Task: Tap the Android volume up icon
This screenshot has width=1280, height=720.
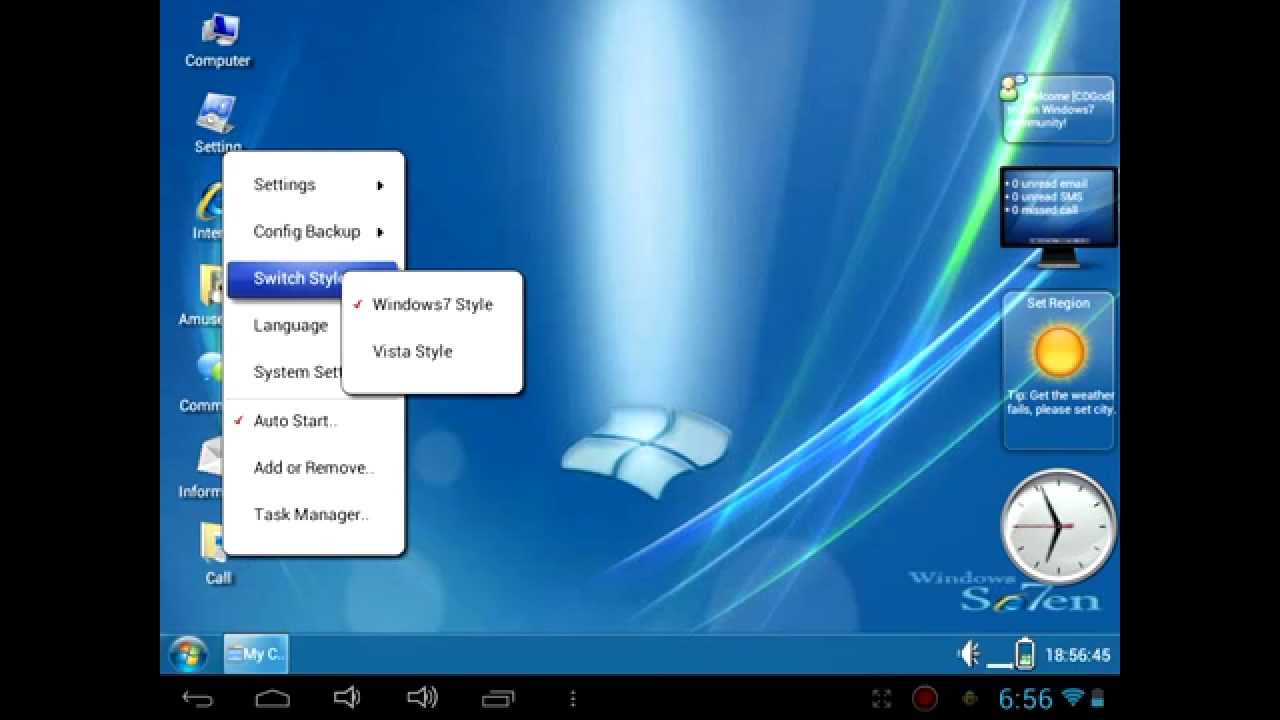Action: coord(422,697)
